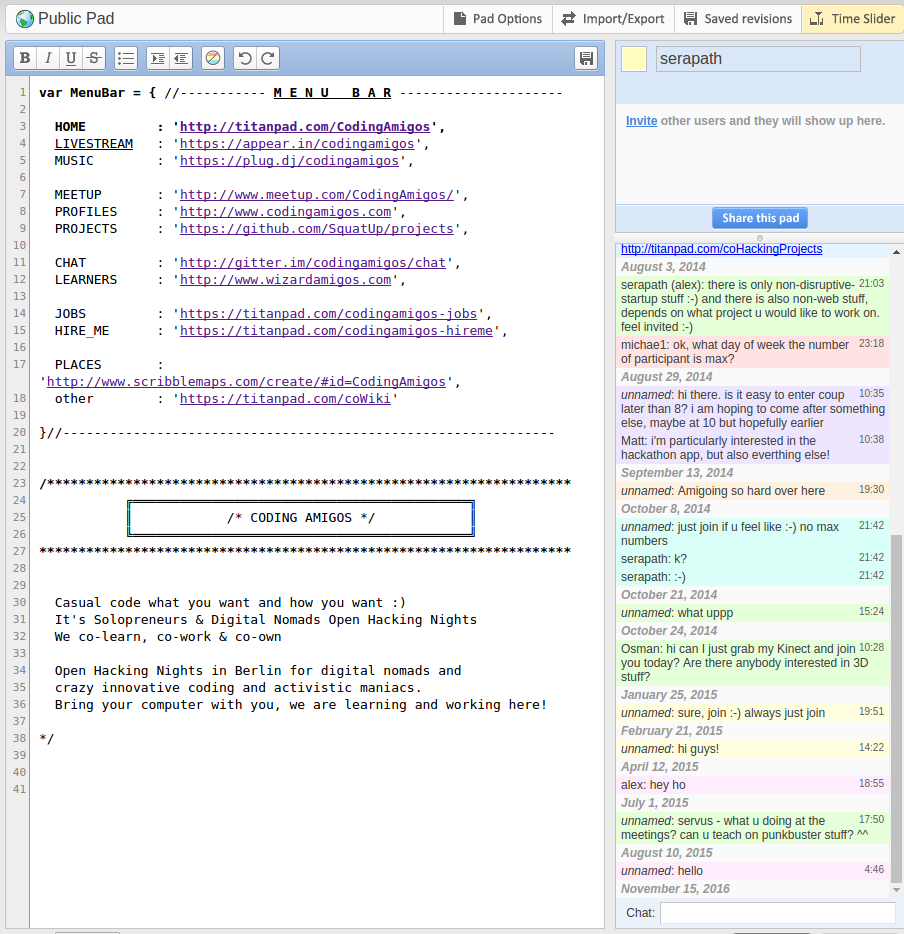Click Osman's Kinect chat message
The height and width of the screenshot is (934, 904).
point(753,662)
